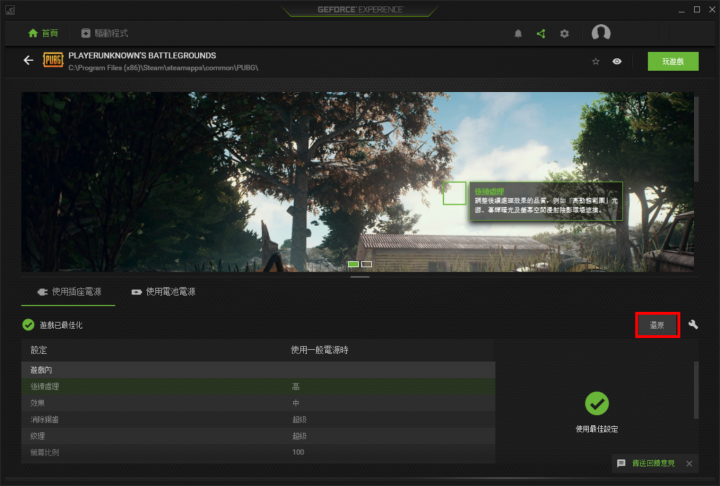Screen dimensions: 720x486
Task: Click the 遊戲內 section header
Action: click(x=258, y=370)
